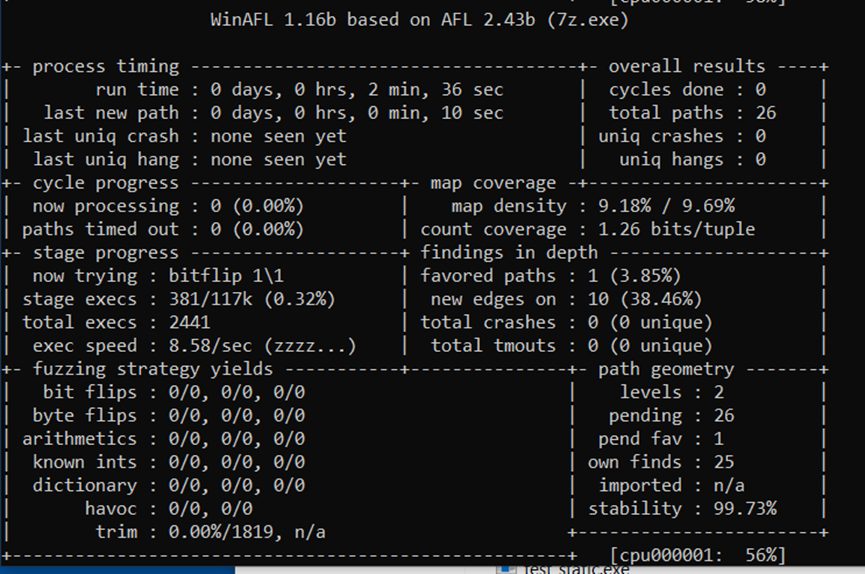This screenshot has width=865, height=574.
Task: Click now trying bitflip 1\1
Action: point(226,275)
